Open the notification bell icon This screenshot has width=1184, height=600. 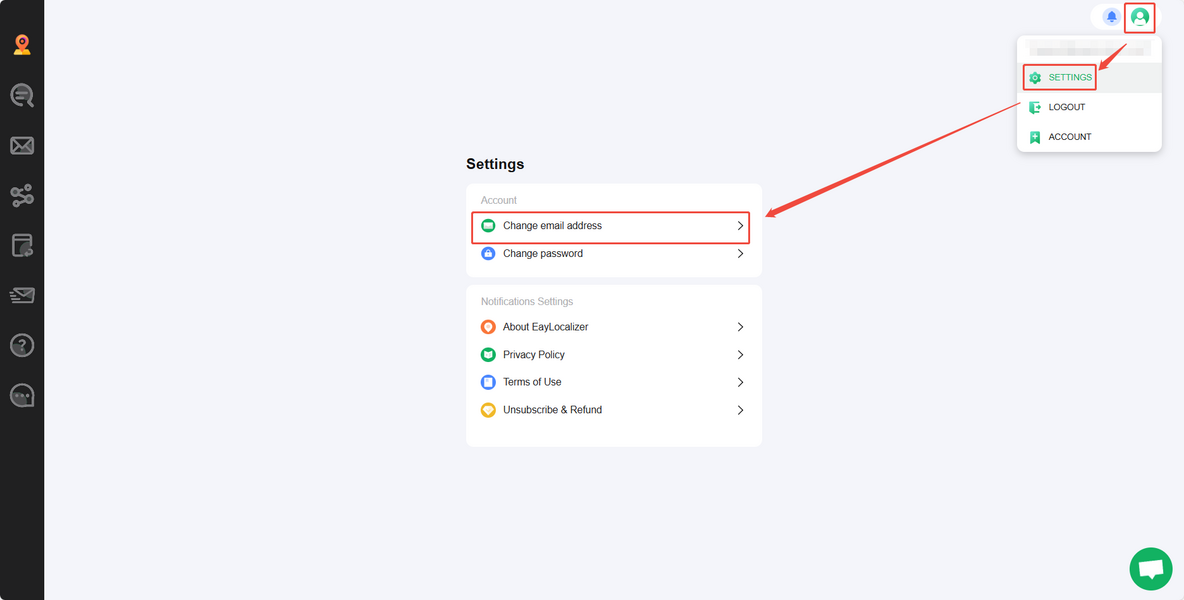point(1111,17)
